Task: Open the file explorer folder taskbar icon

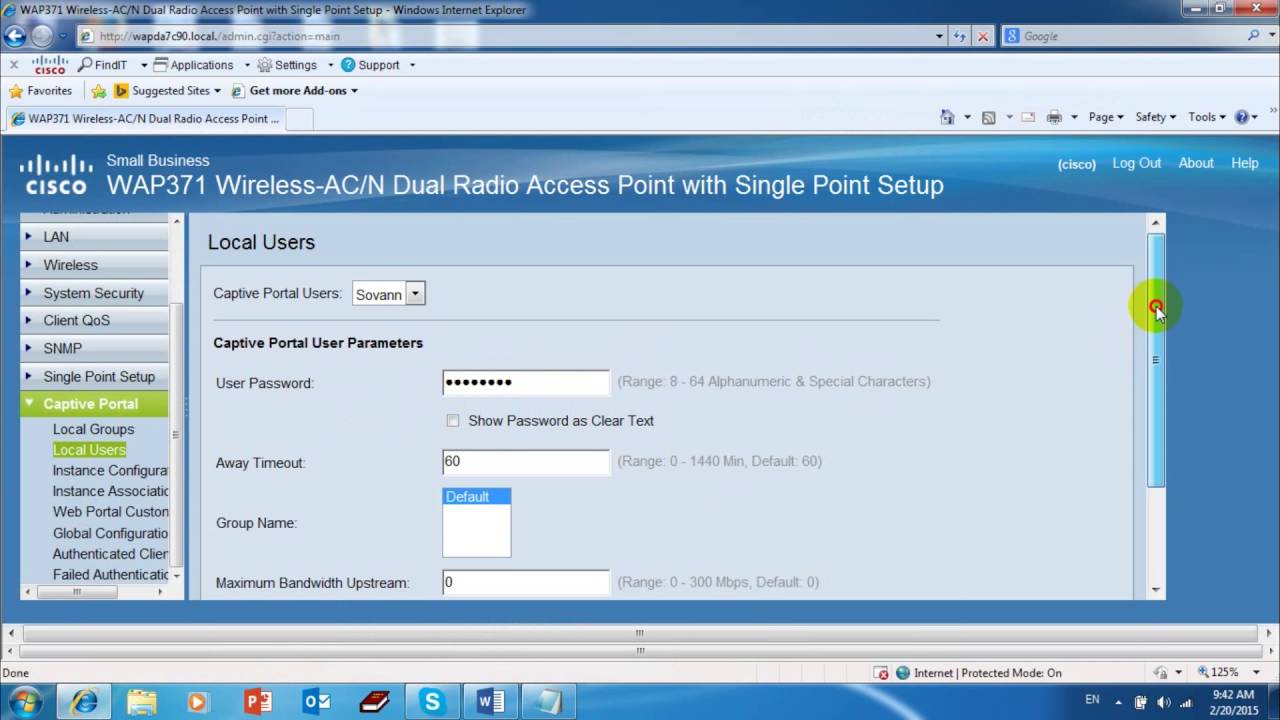Action: [x=142, y=702]
